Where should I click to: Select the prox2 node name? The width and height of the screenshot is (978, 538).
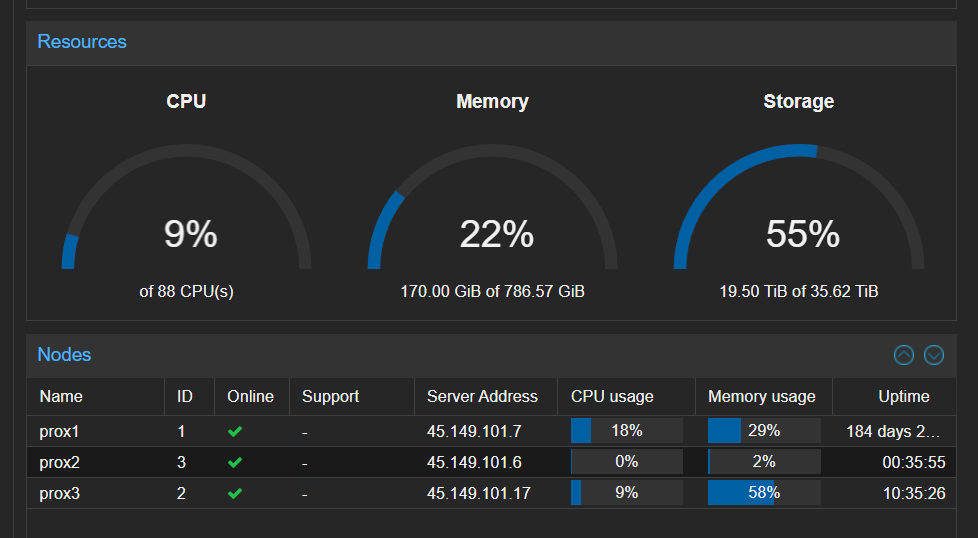point(59,463)
